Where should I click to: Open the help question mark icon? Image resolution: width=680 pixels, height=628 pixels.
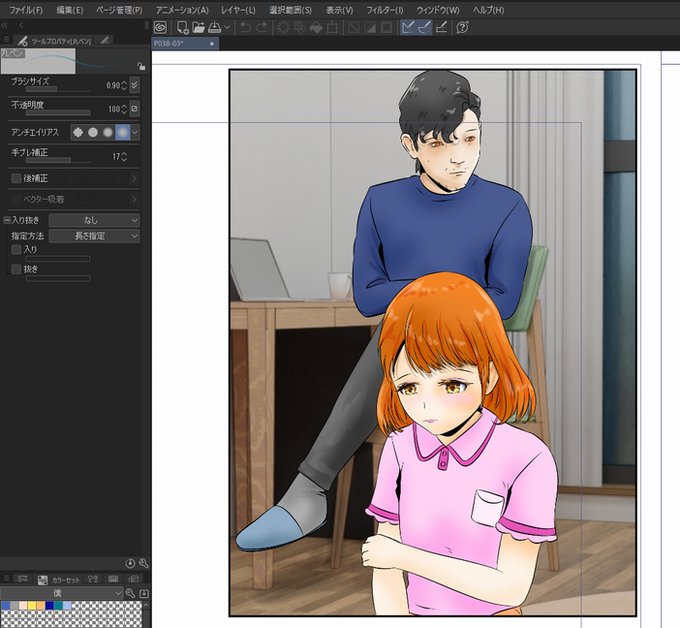463,28
